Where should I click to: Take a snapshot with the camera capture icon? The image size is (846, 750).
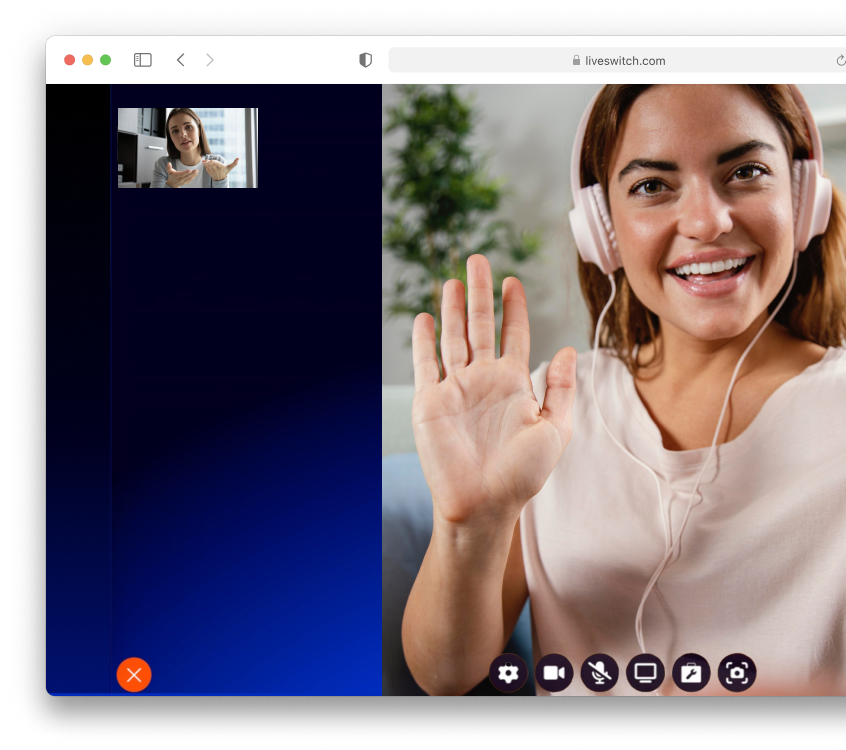pos(738,673)
